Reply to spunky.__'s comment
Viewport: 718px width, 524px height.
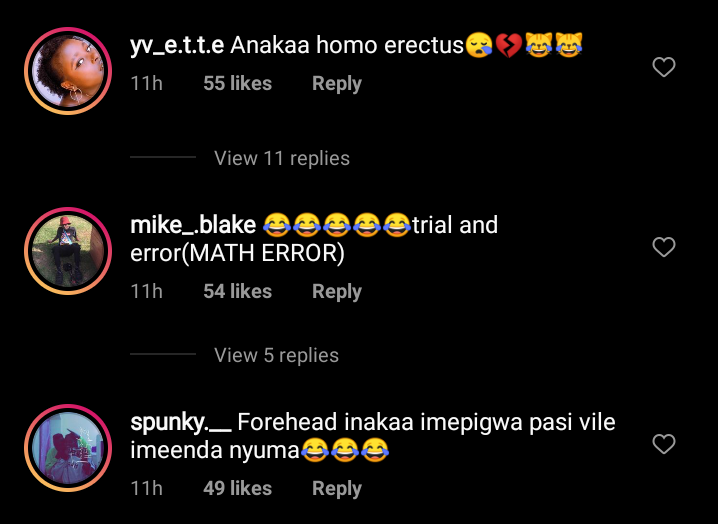coord(337,488)
